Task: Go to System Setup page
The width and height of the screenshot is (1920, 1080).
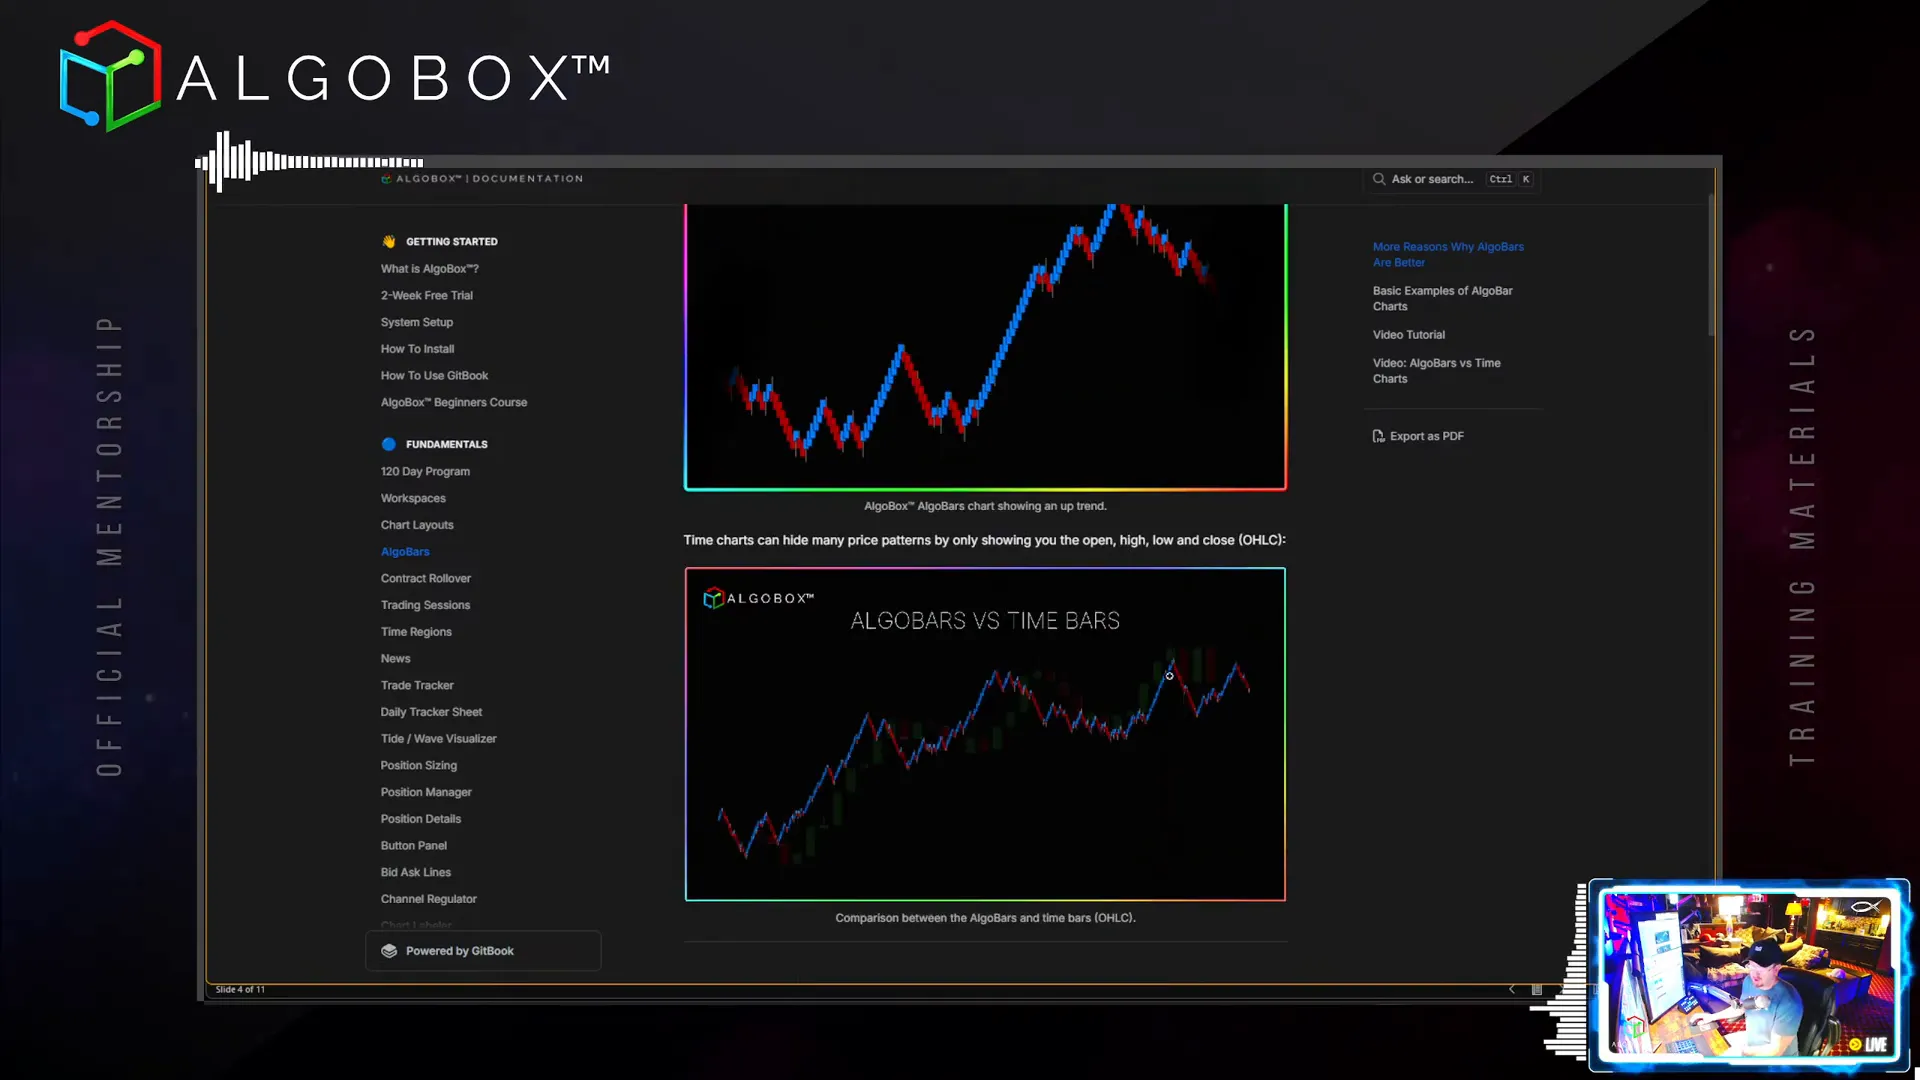Action: 417,322
